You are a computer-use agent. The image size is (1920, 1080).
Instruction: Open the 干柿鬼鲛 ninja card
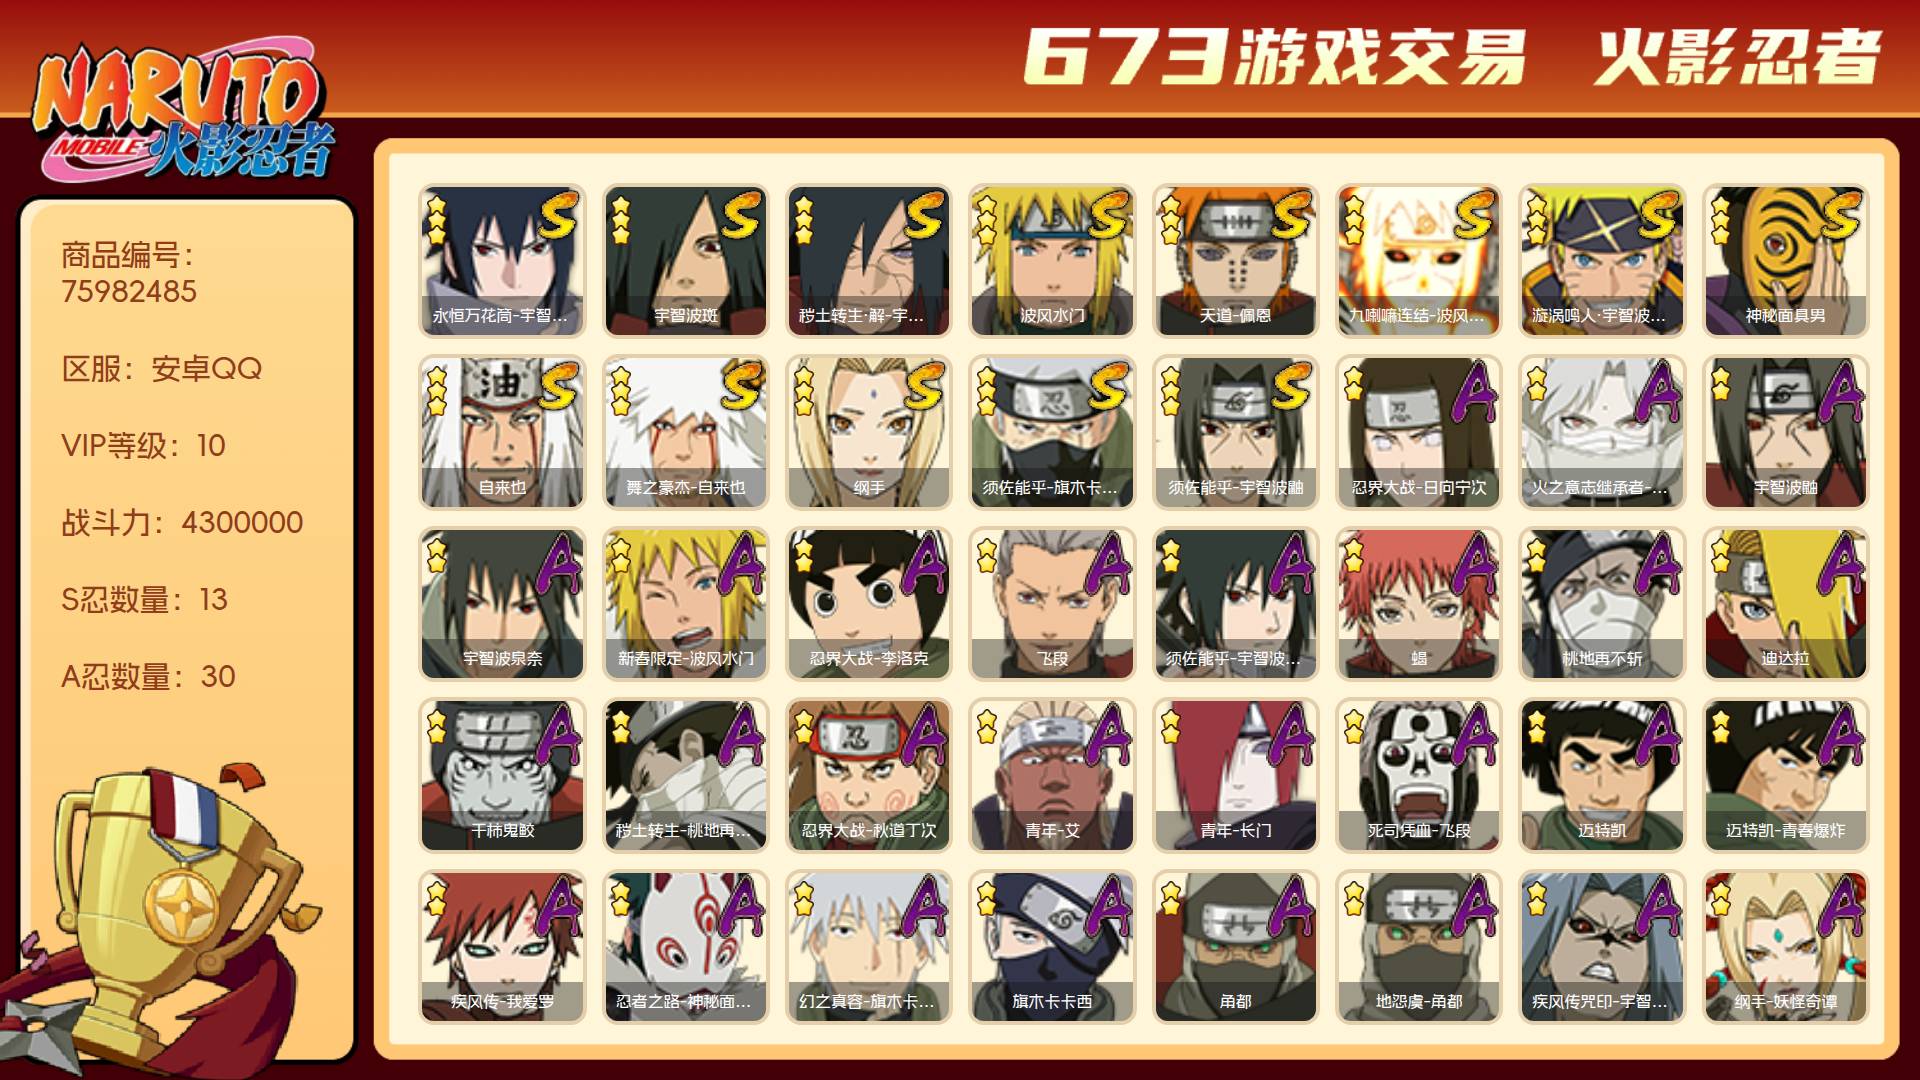502,775
